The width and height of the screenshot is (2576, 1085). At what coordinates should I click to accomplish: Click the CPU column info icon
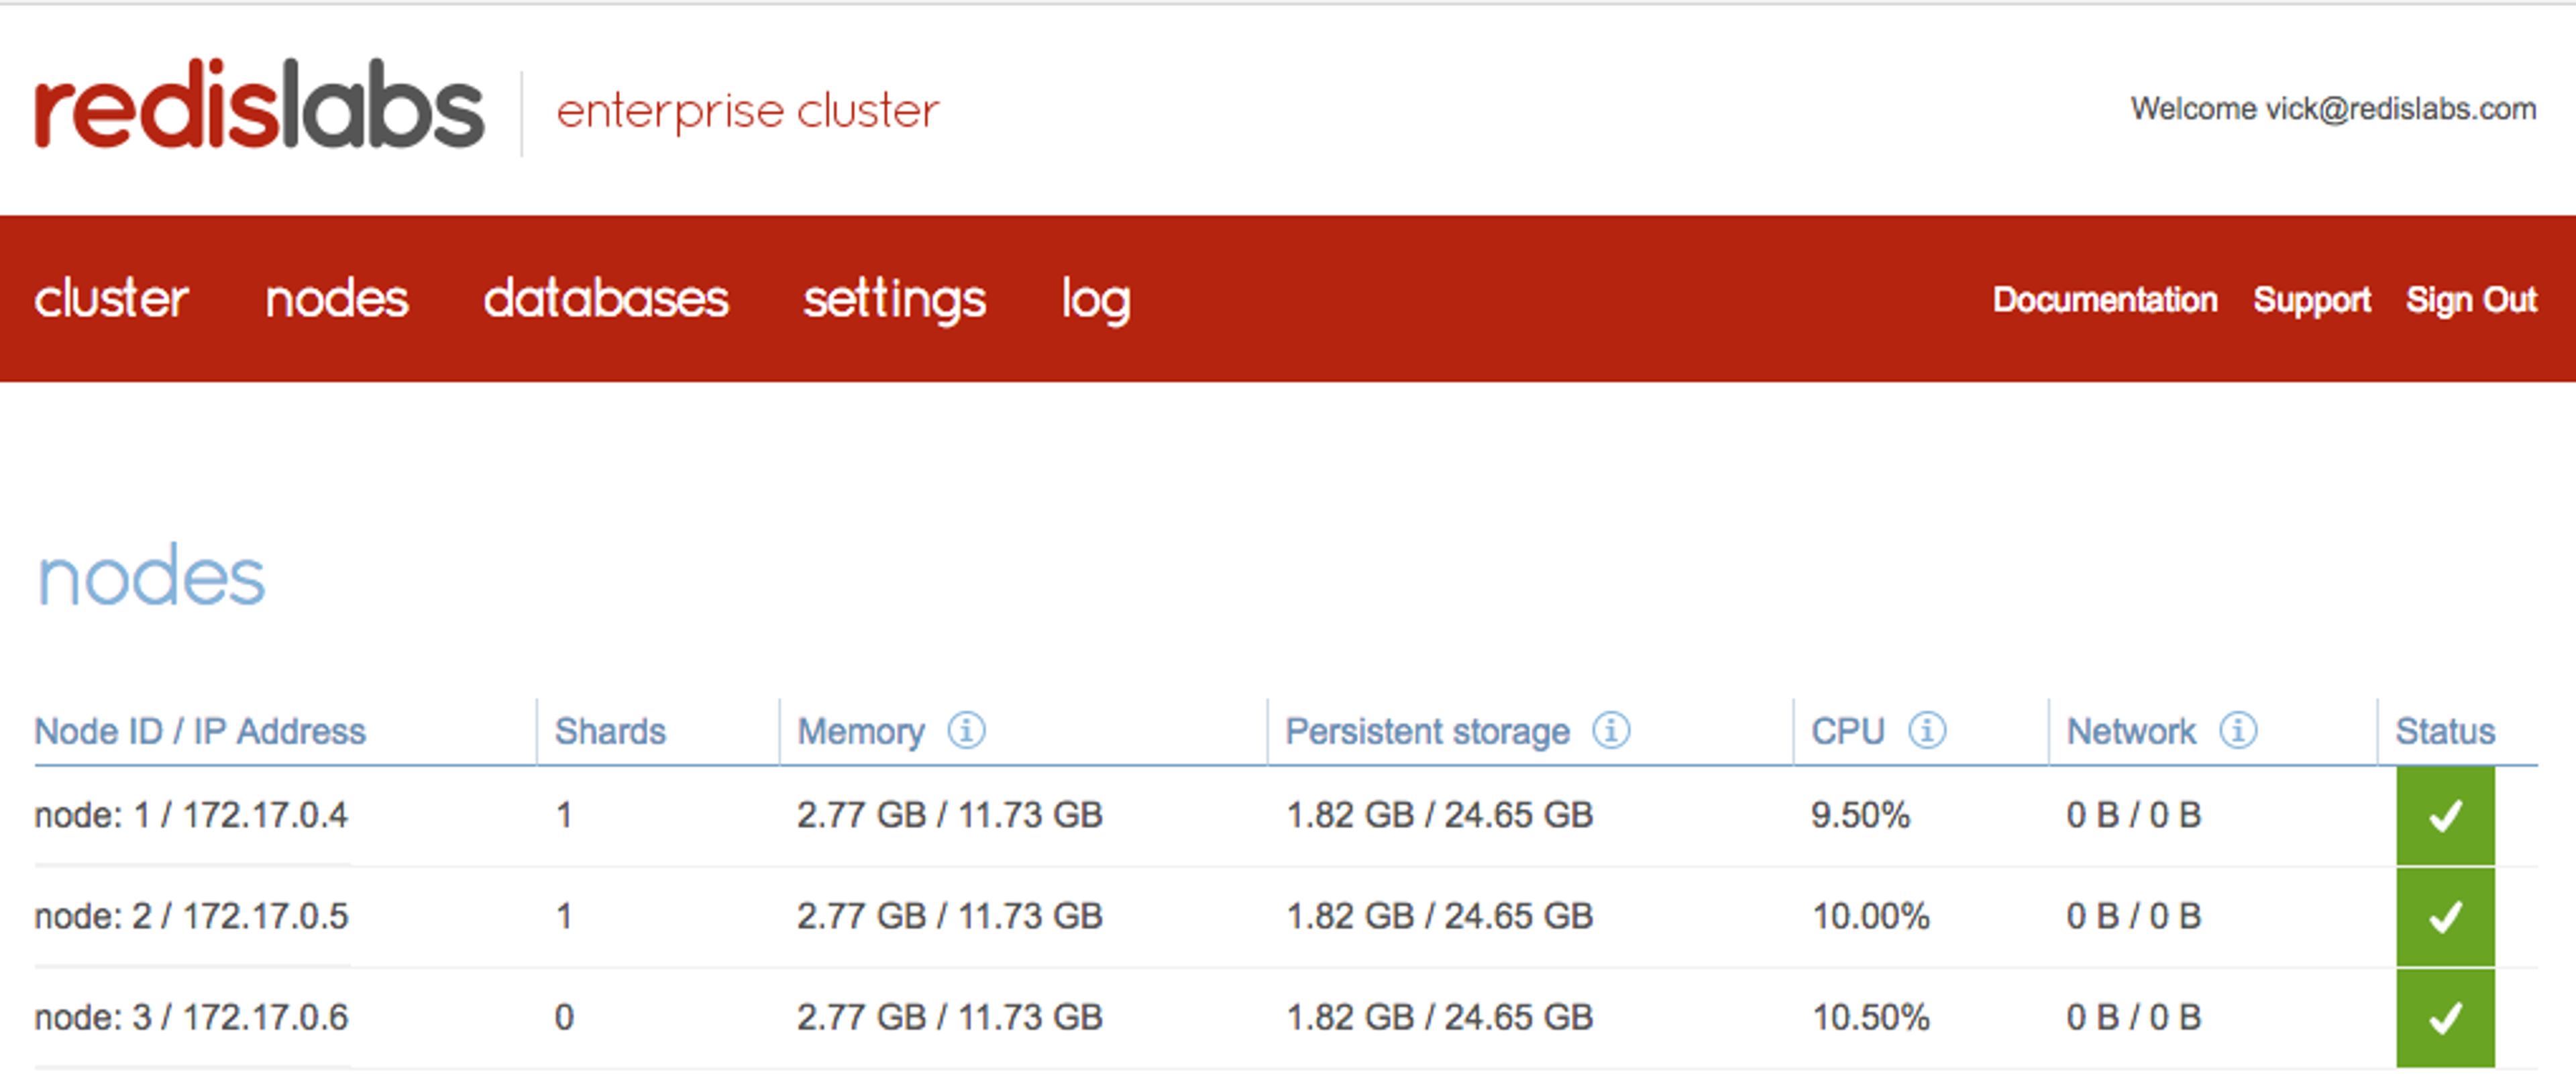click(x=1926, y=731)
